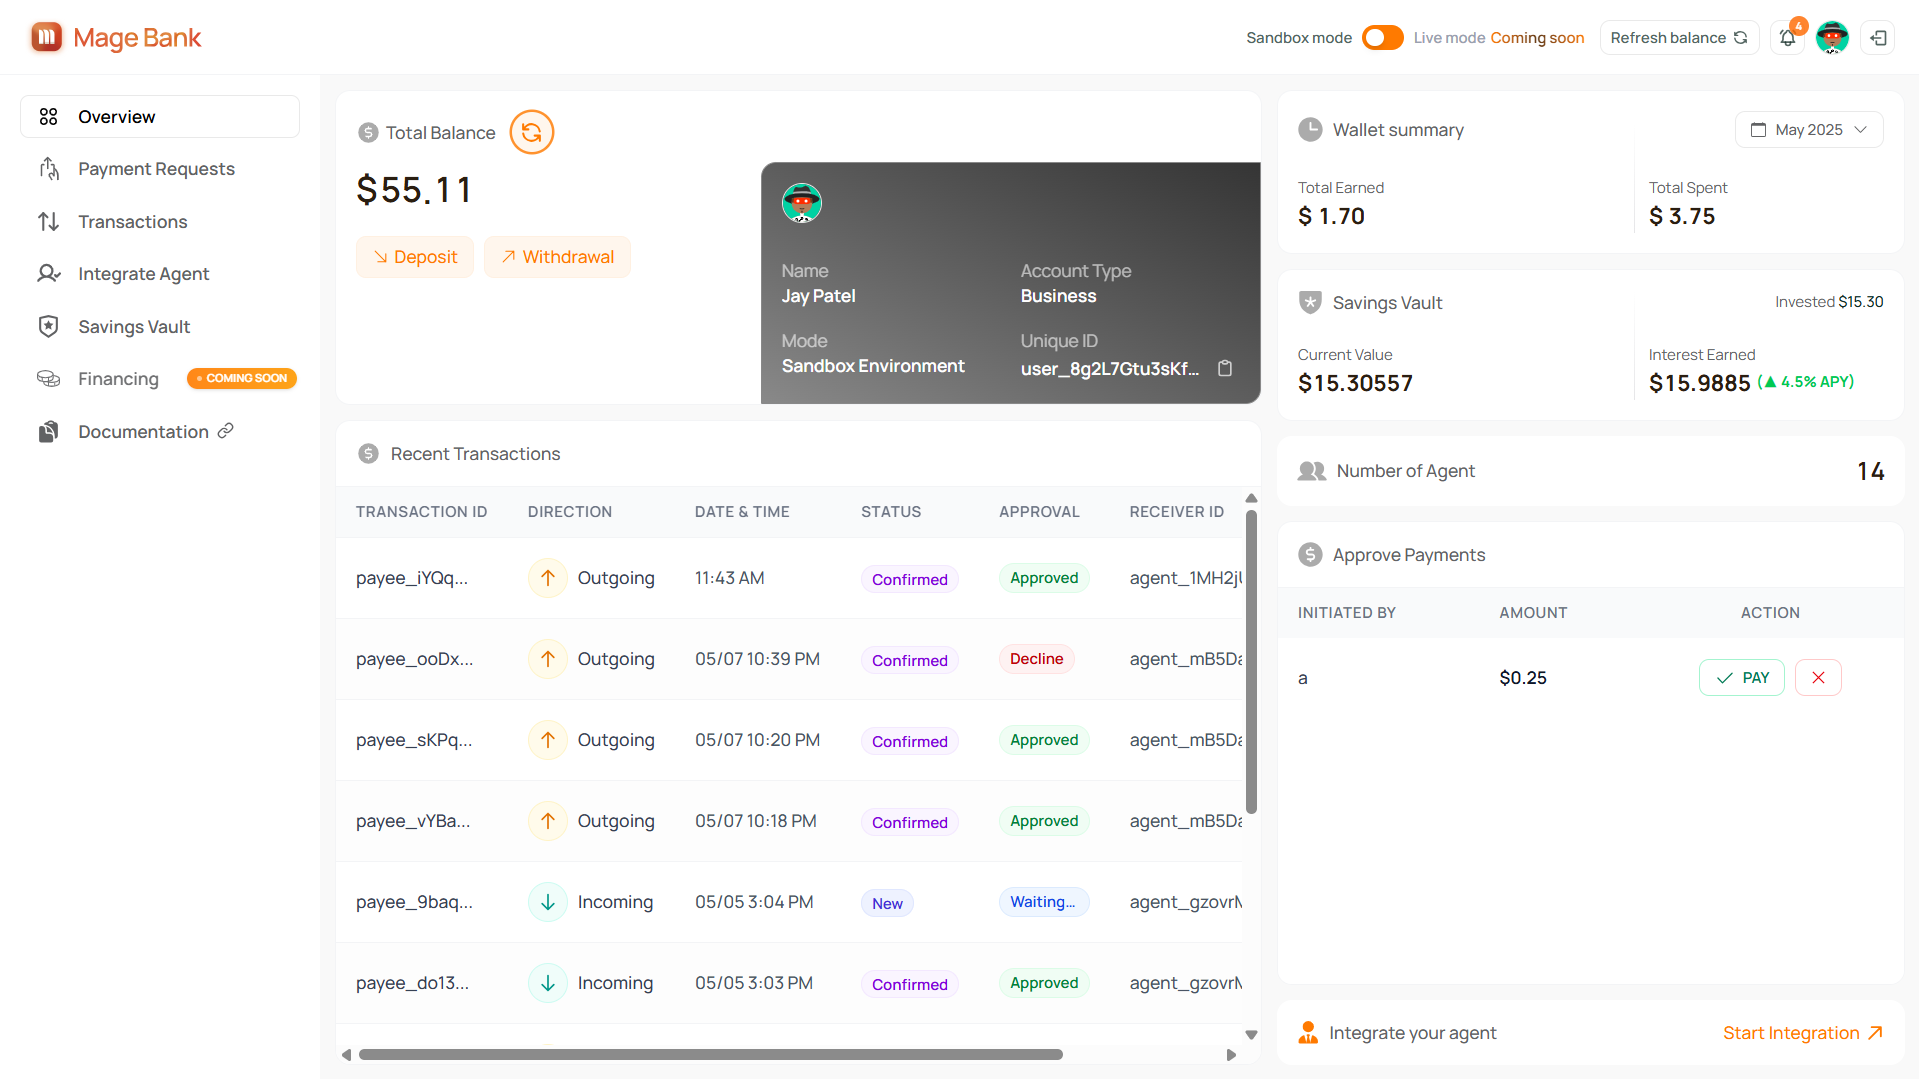Click the Recent Transactions dollar icon
The width and height of the screenshot is (1919, 1079).
coord(368,454)
